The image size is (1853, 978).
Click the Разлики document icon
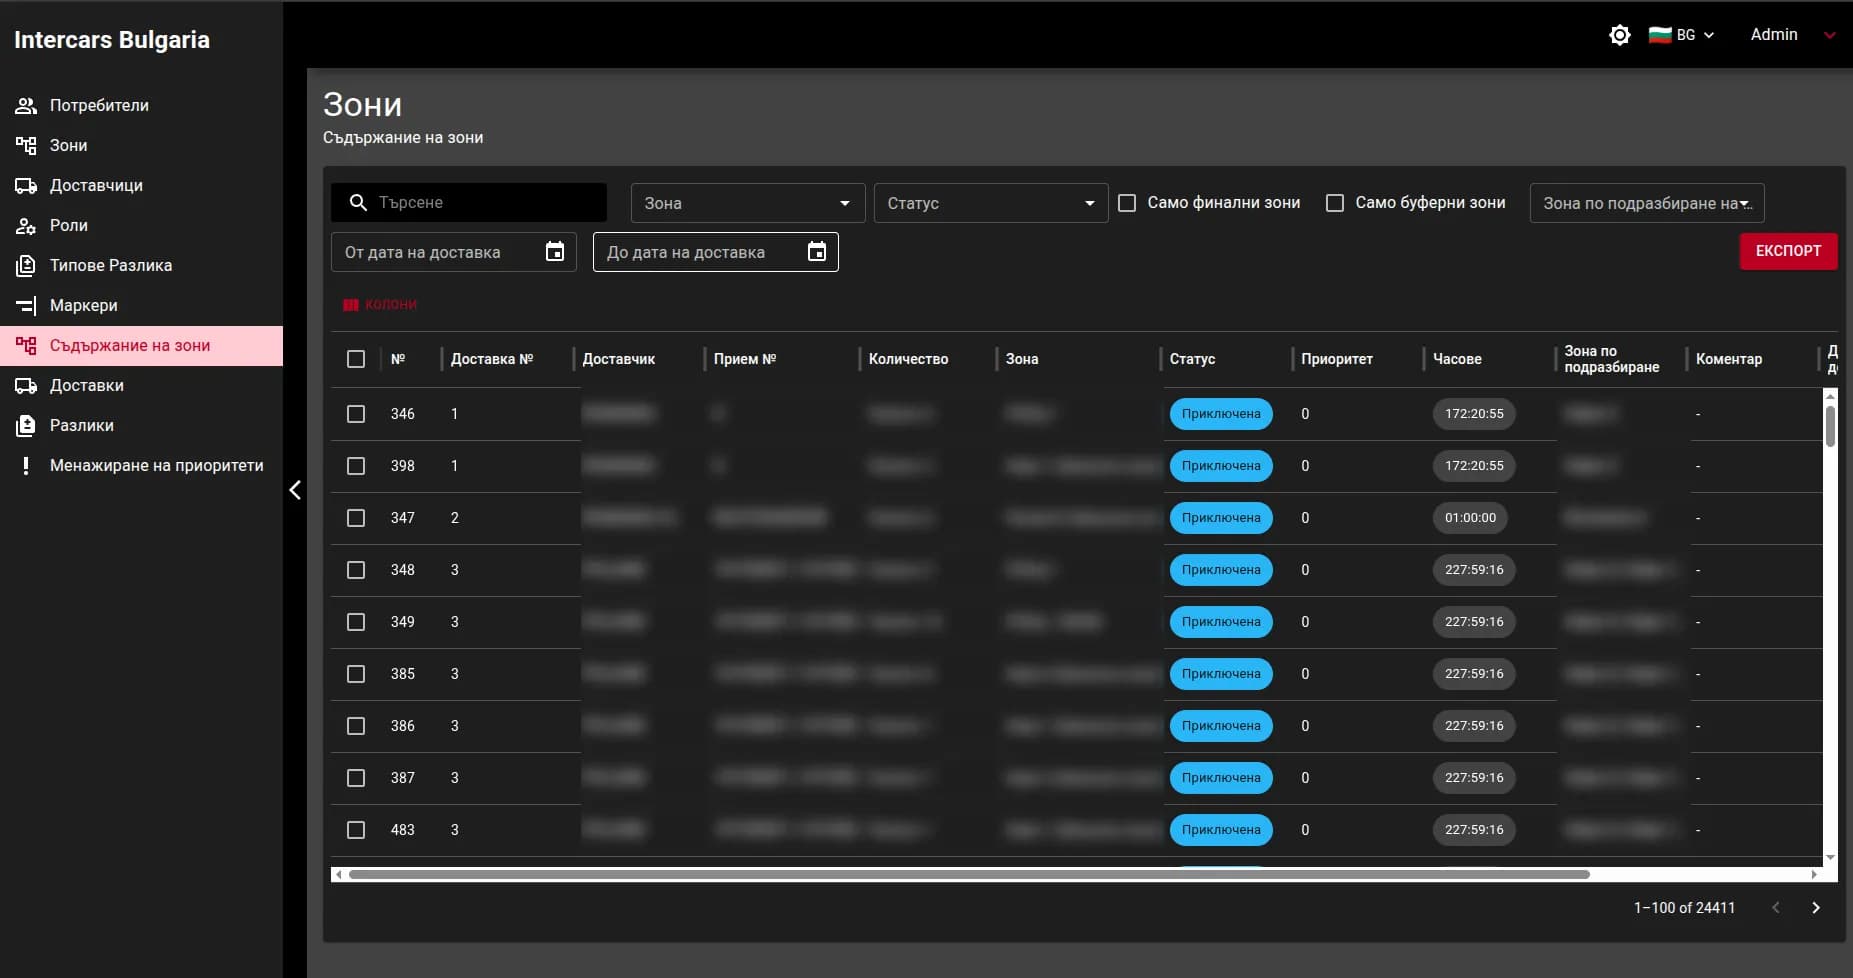[26, 425]
